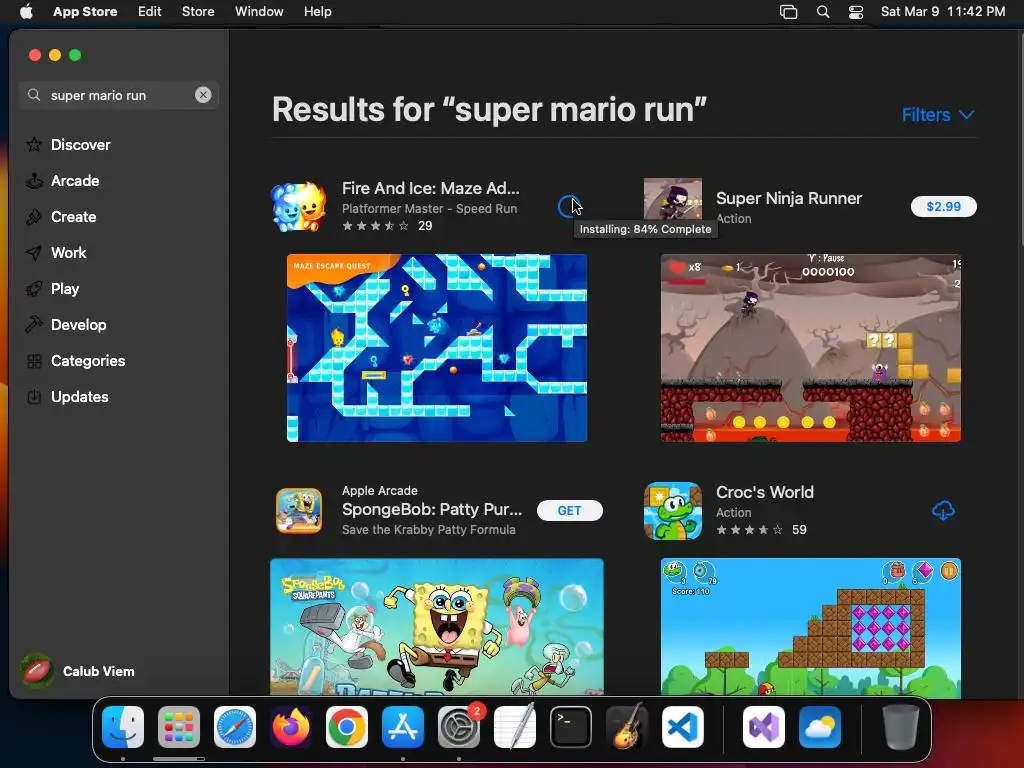Open the Croc's World app icon

(x=673, y=511)
